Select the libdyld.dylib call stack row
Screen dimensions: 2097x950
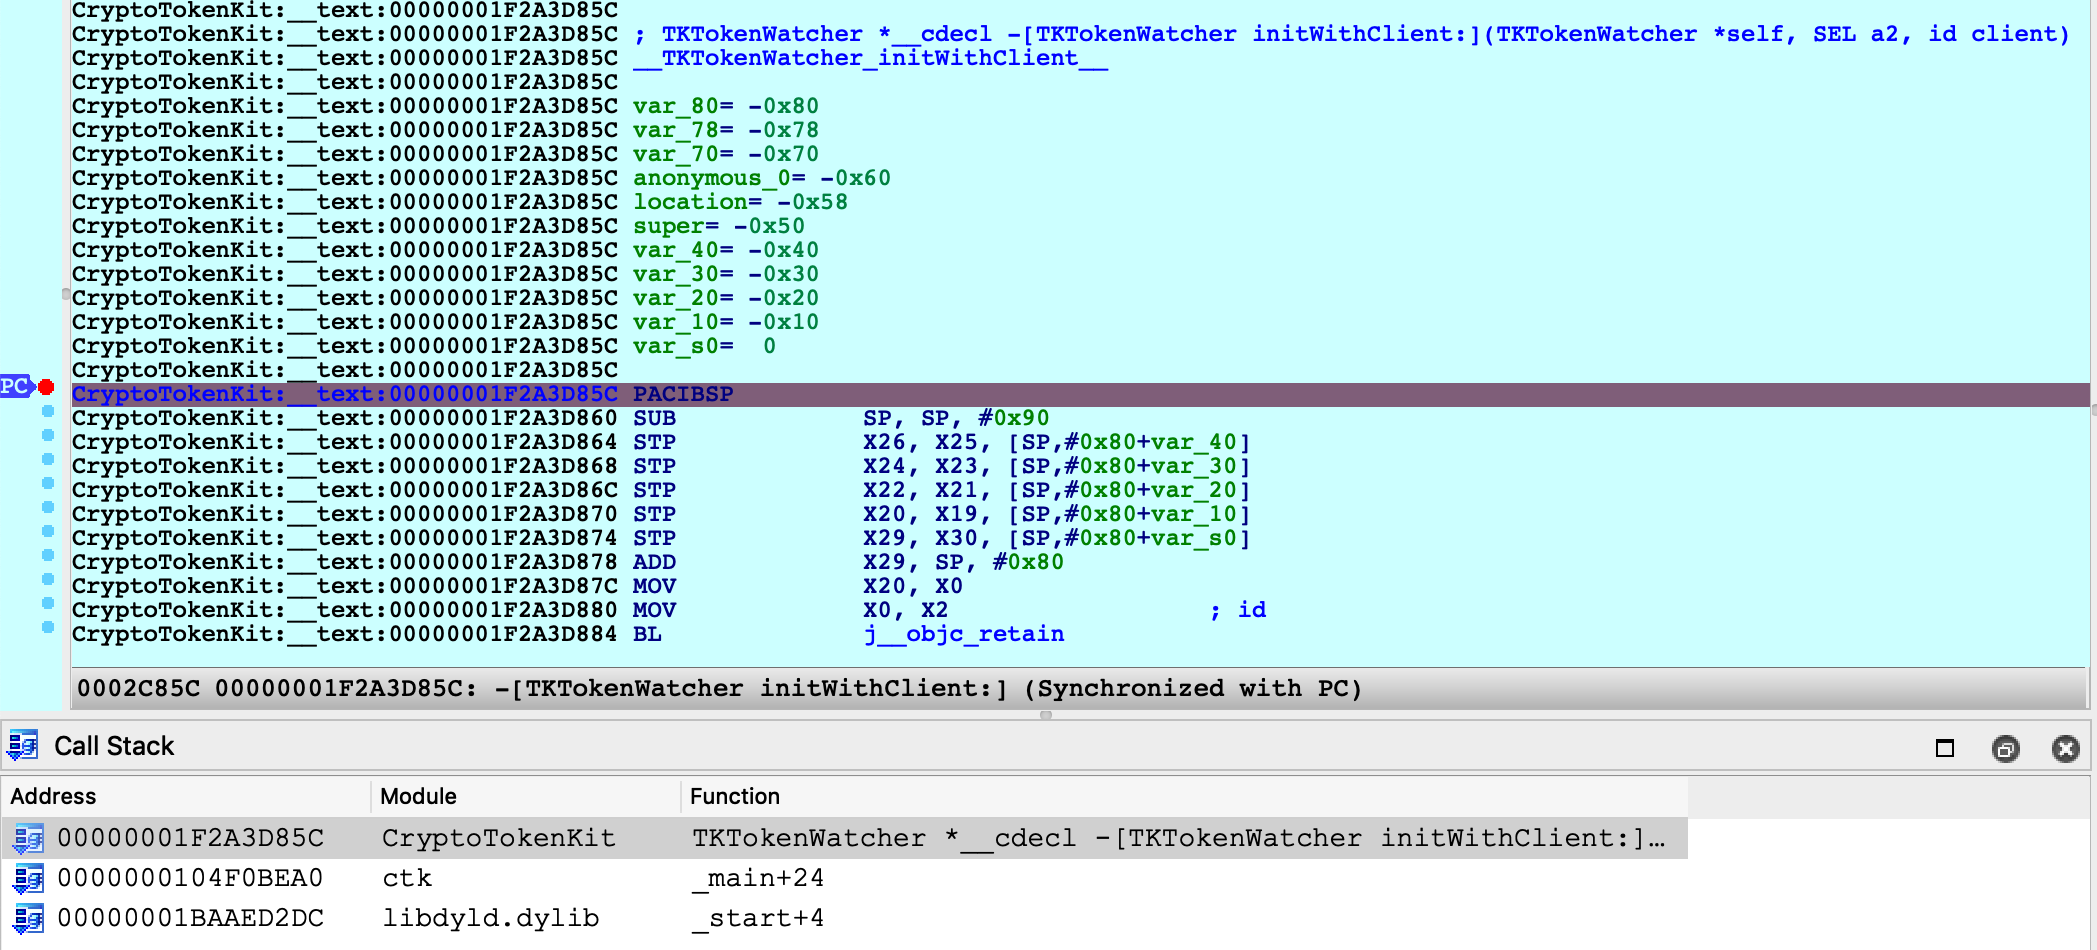(x=490, y=918)
